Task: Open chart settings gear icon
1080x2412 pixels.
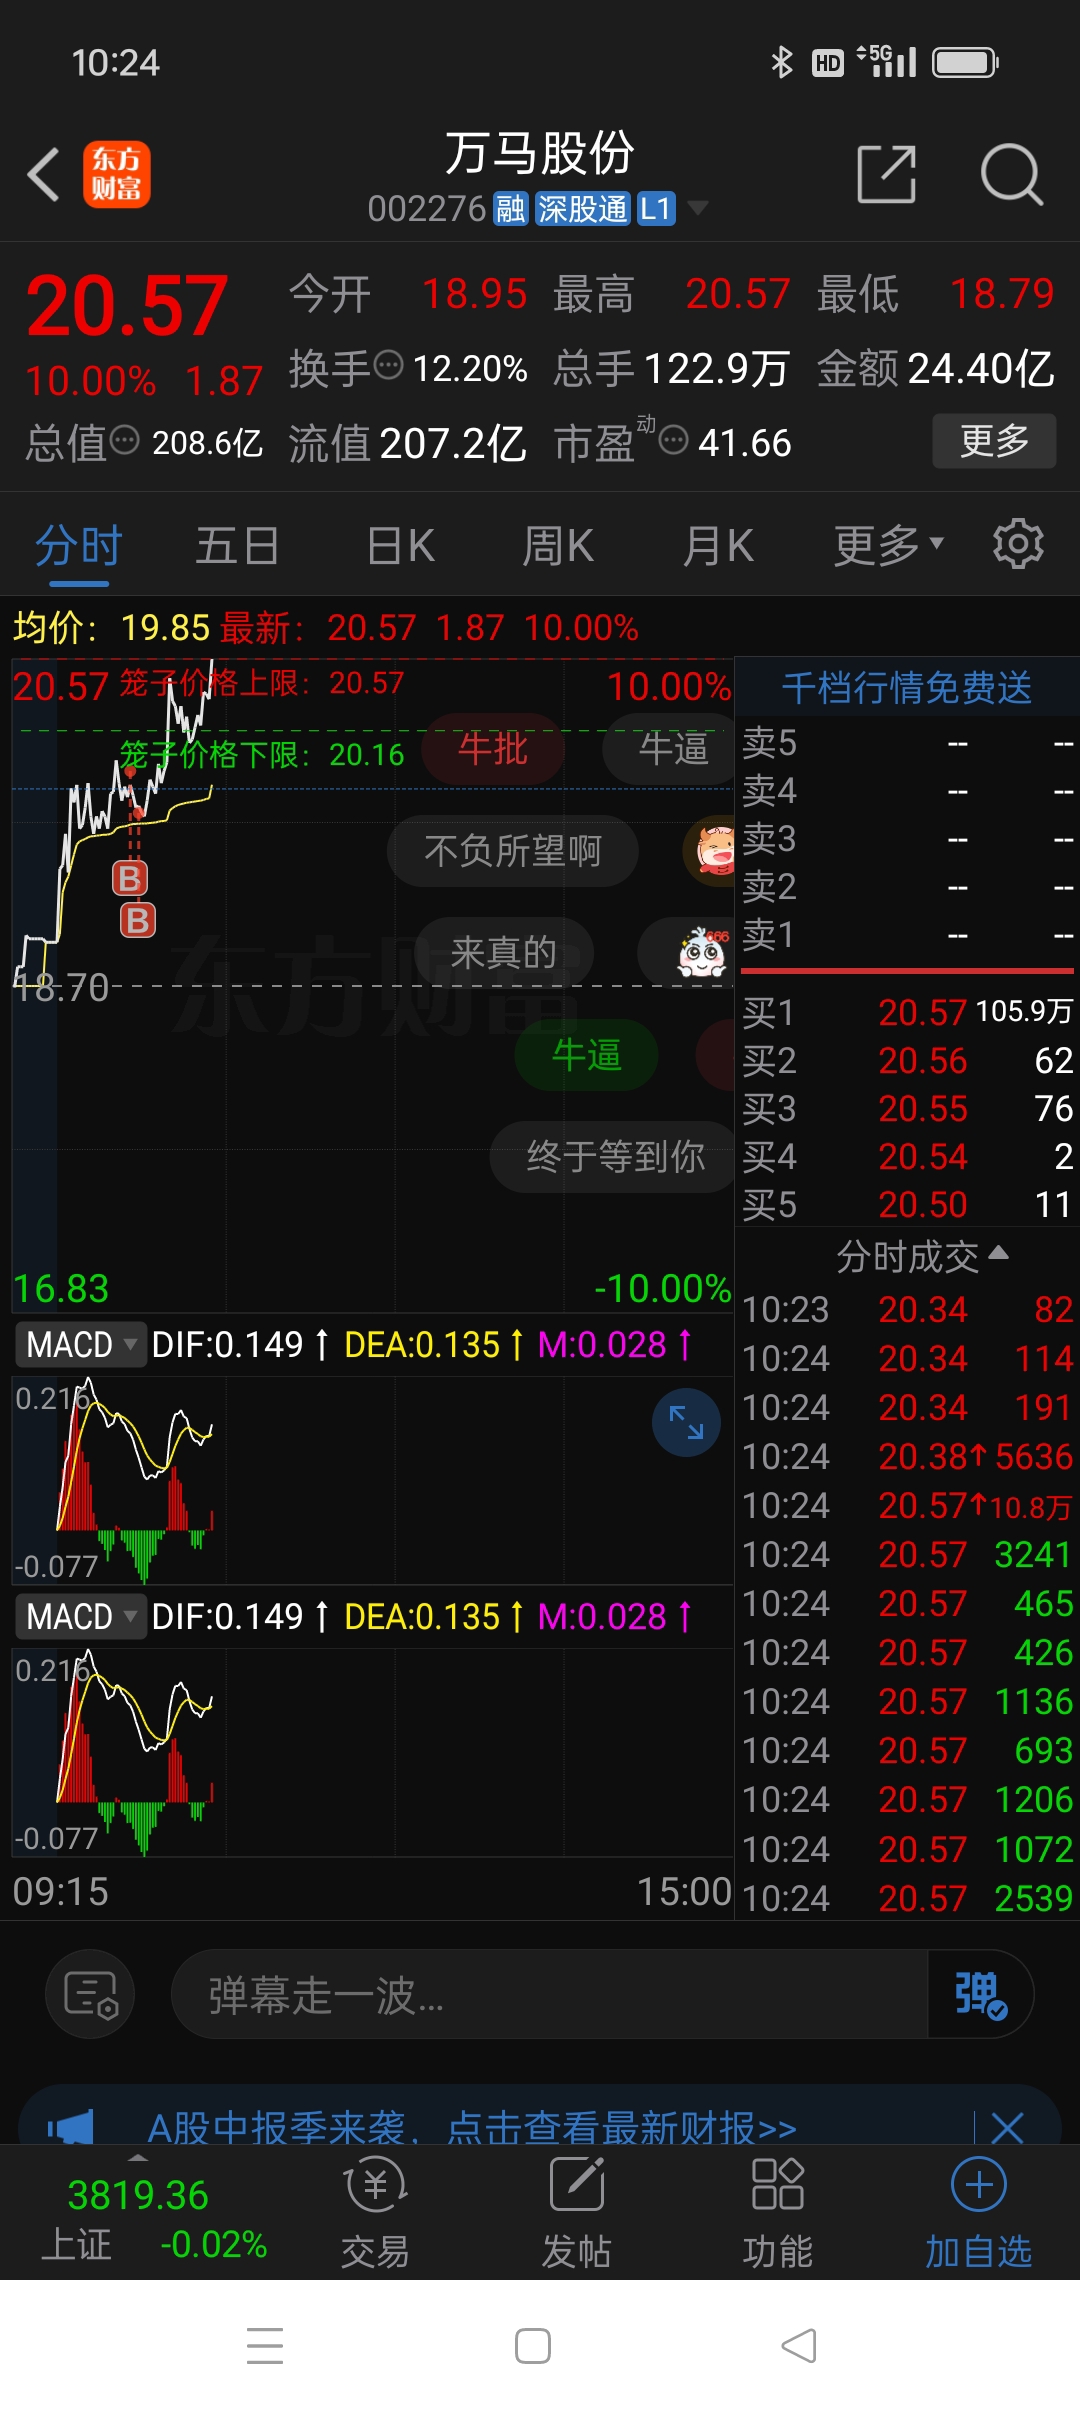Action: point(1018,544)
